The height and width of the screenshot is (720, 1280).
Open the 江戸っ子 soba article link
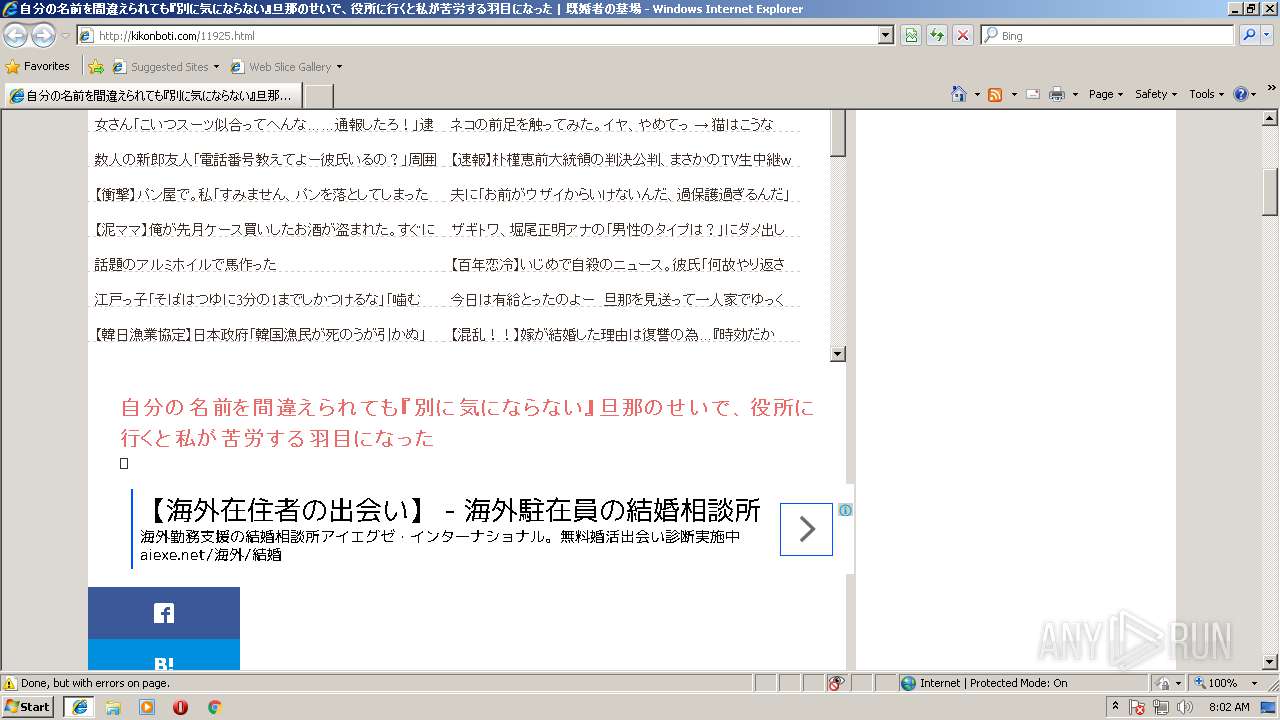tap(258, 299)
